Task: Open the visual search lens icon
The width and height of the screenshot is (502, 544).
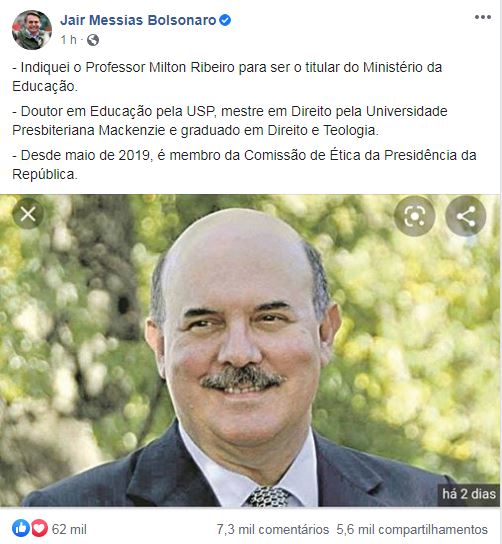Action: (x=414, y=216)
